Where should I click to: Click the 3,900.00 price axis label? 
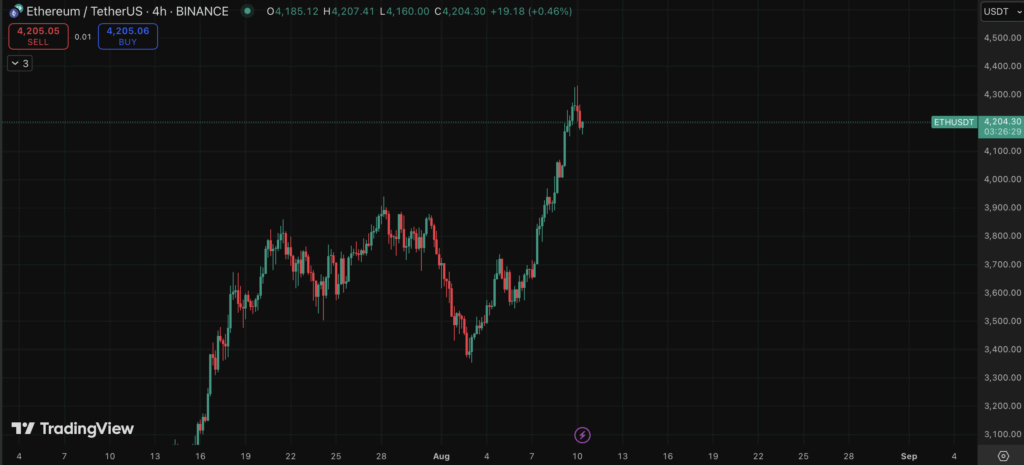click(x=1002, y=208)
